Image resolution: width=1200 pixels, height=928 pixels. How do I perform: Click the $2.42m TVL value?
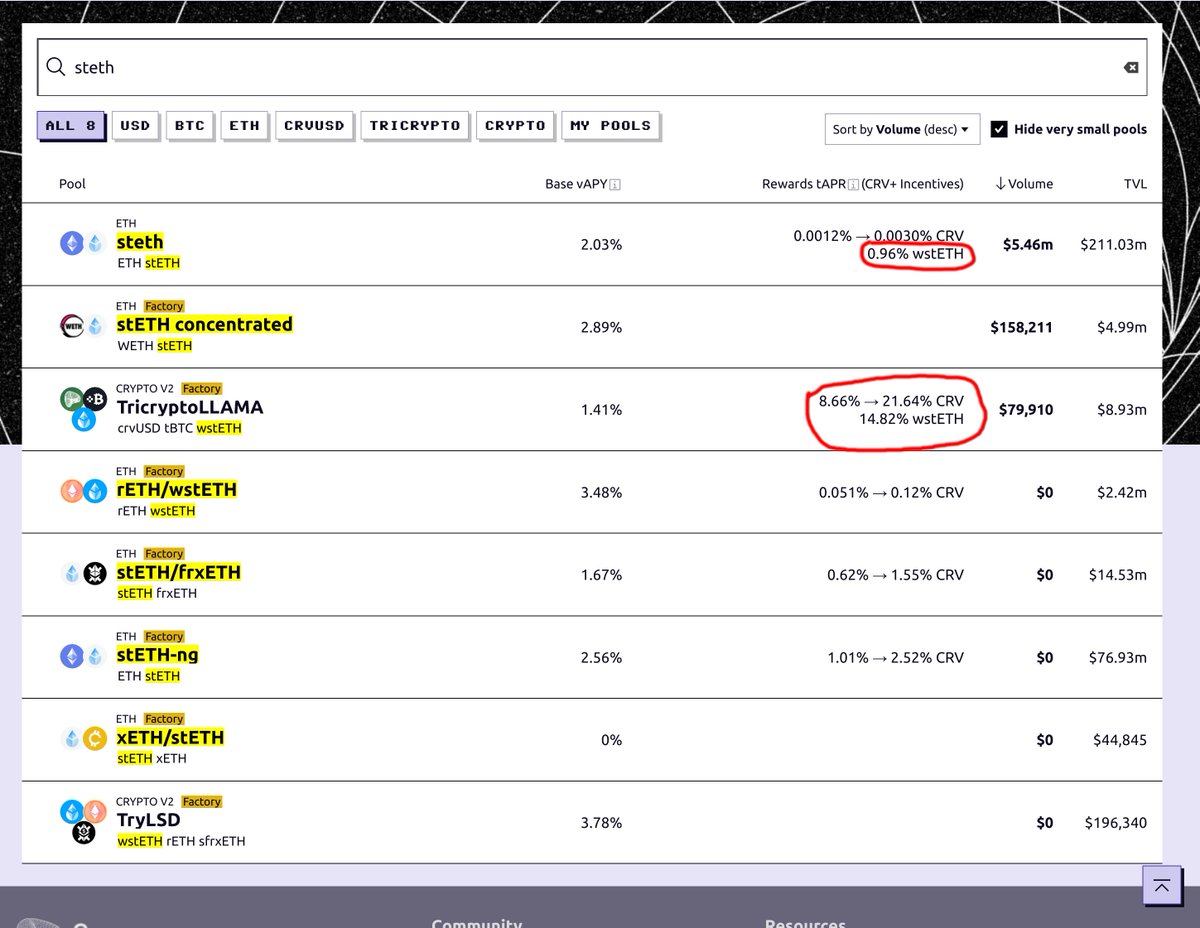1122,493
